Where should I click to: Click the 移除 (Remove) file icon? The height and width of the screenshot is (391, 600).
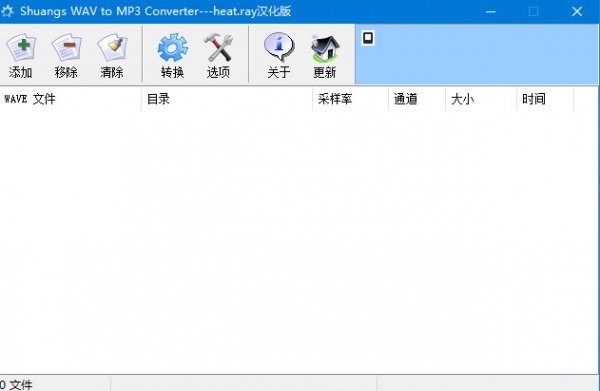point(67,48)
